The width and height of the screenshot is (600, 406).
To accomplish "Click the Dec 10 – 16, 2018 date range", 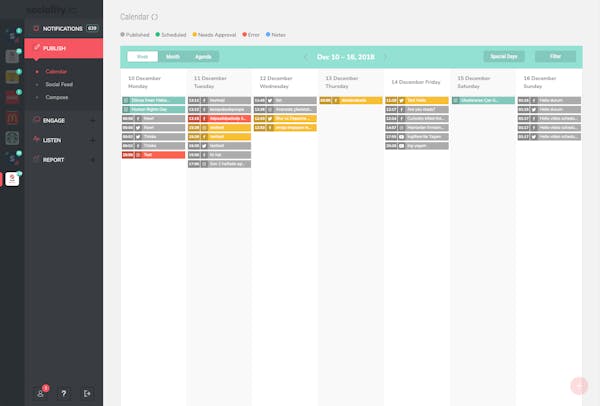I will pos(346,57).
